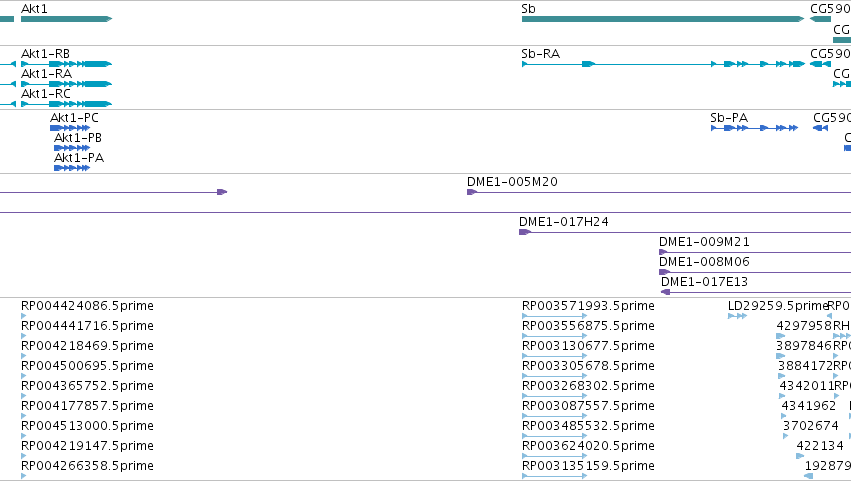Click the RP003135159.5prime EST label

pos(588,466)
